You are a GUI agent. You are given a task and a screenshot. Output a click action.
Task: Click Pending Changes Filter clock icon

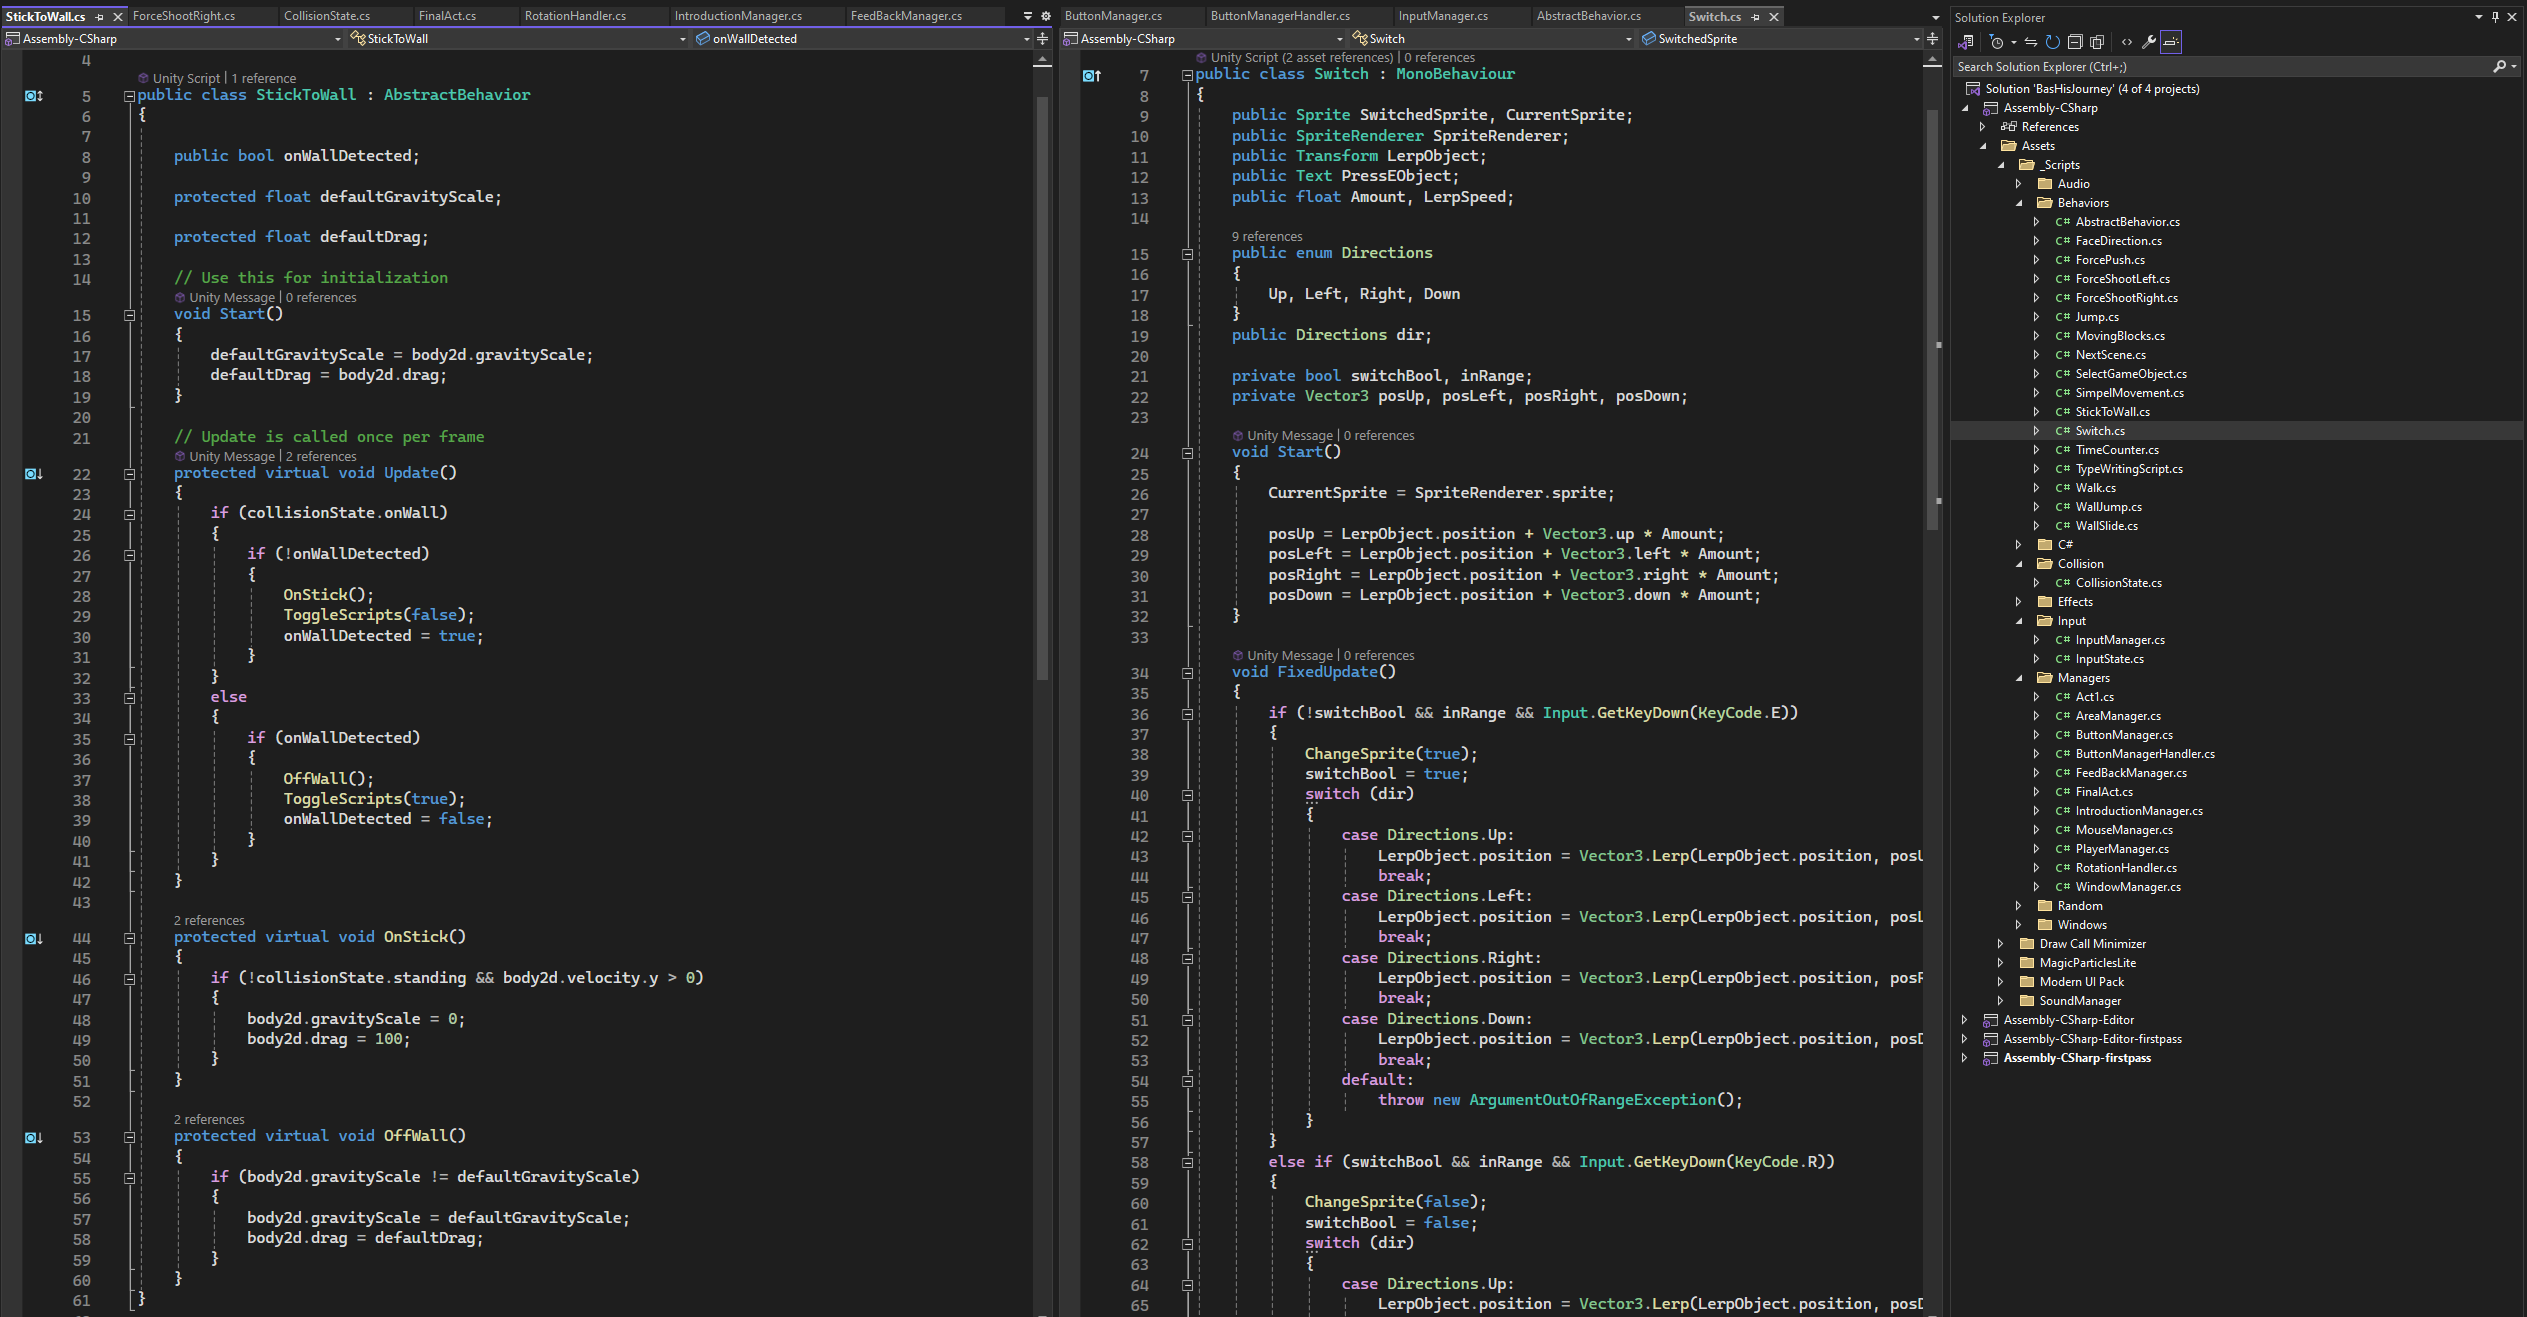(1997, 42)
